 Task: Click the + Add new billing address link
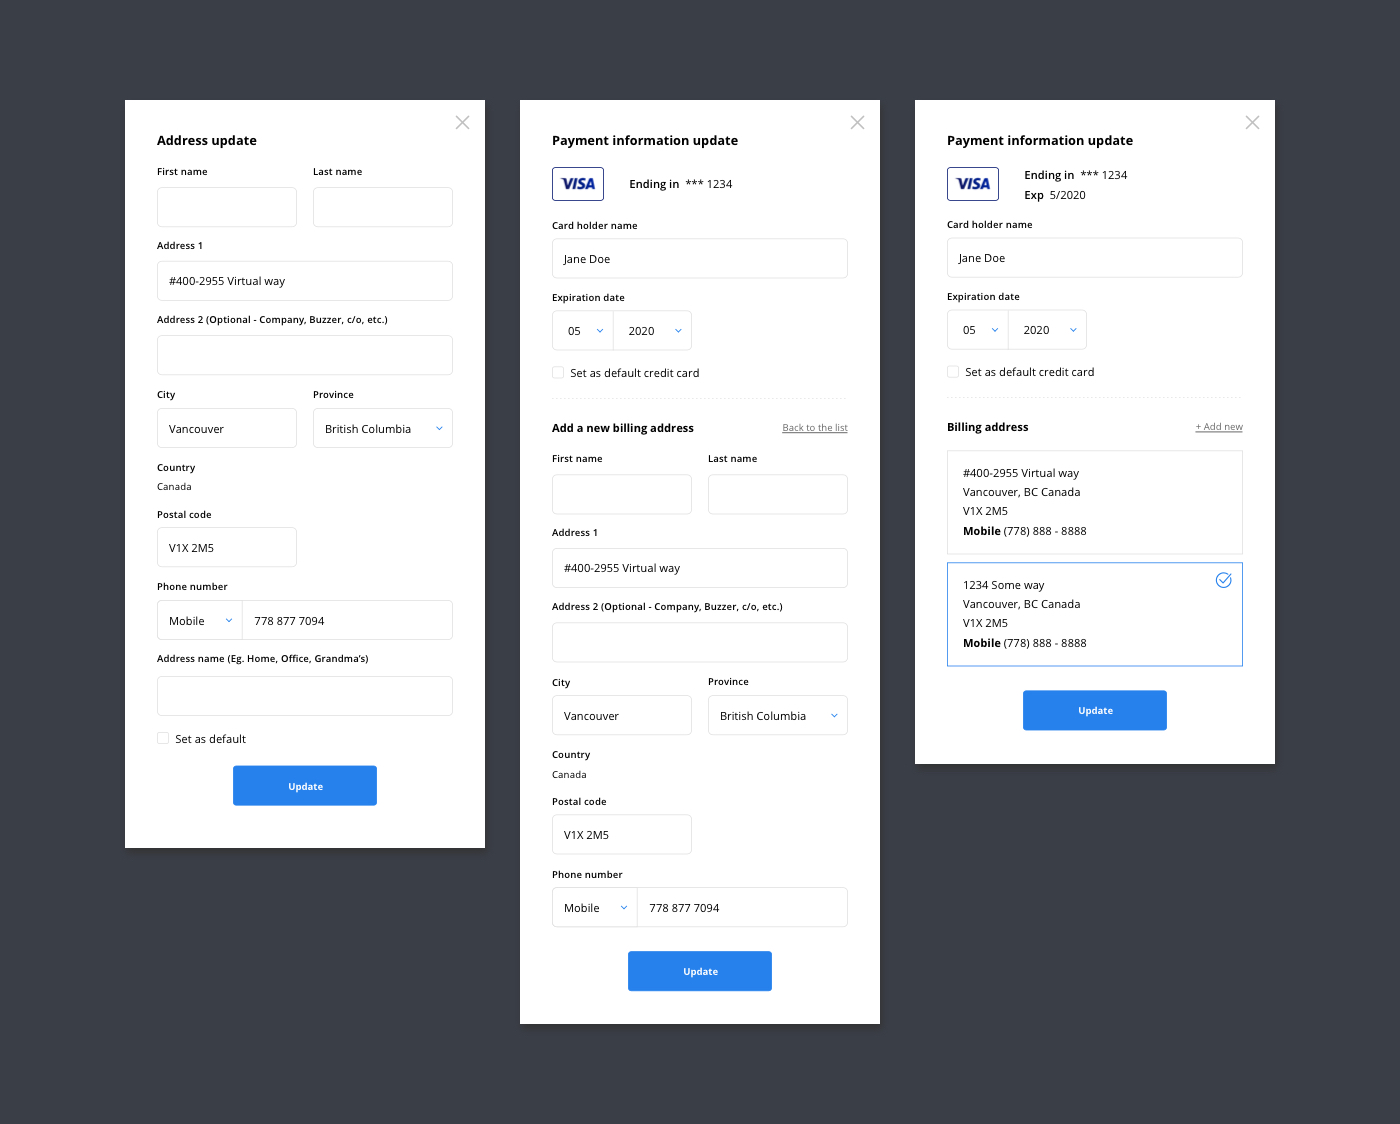pos(1219,427)
